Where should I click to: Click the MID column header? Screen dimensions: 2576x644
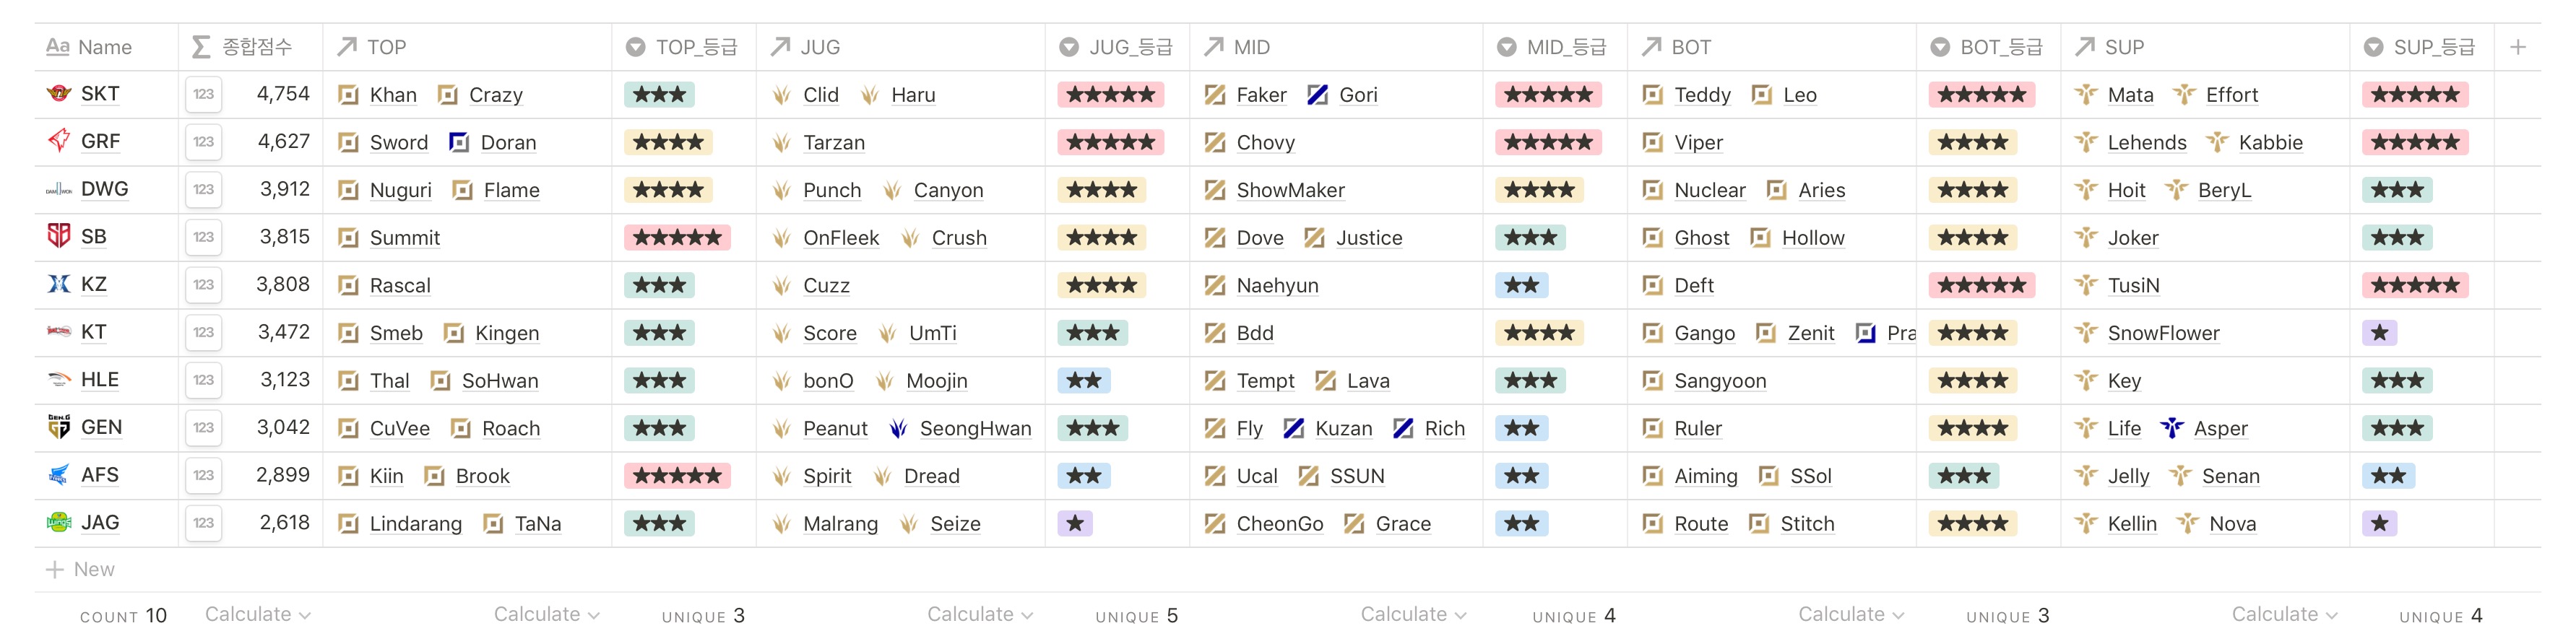coord(1251,47)
